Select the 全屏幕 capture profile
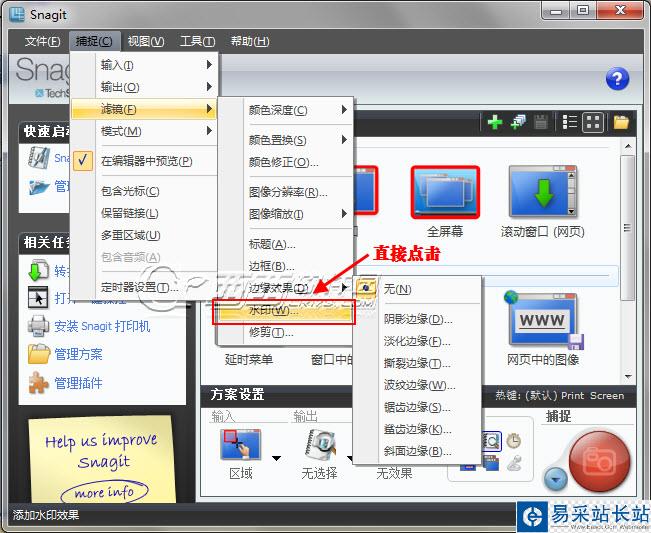 445,202
